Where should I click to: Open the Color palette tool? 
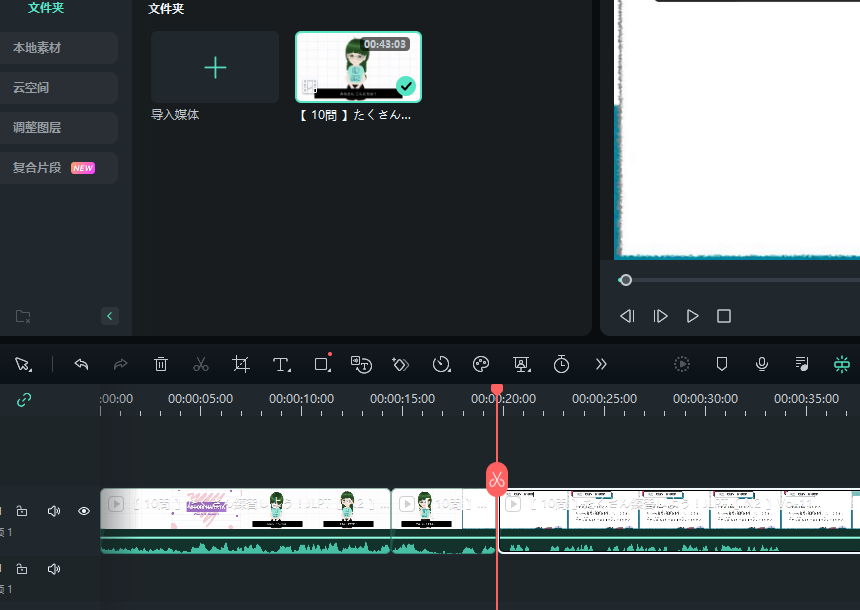click(x=481, y=365)
